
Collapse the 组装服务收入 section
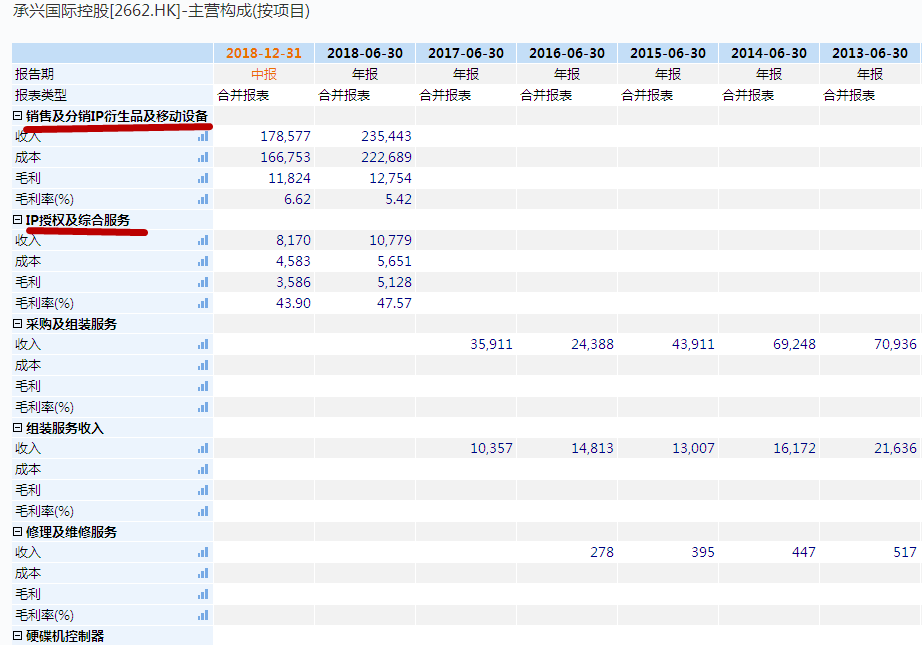[18, 428]
